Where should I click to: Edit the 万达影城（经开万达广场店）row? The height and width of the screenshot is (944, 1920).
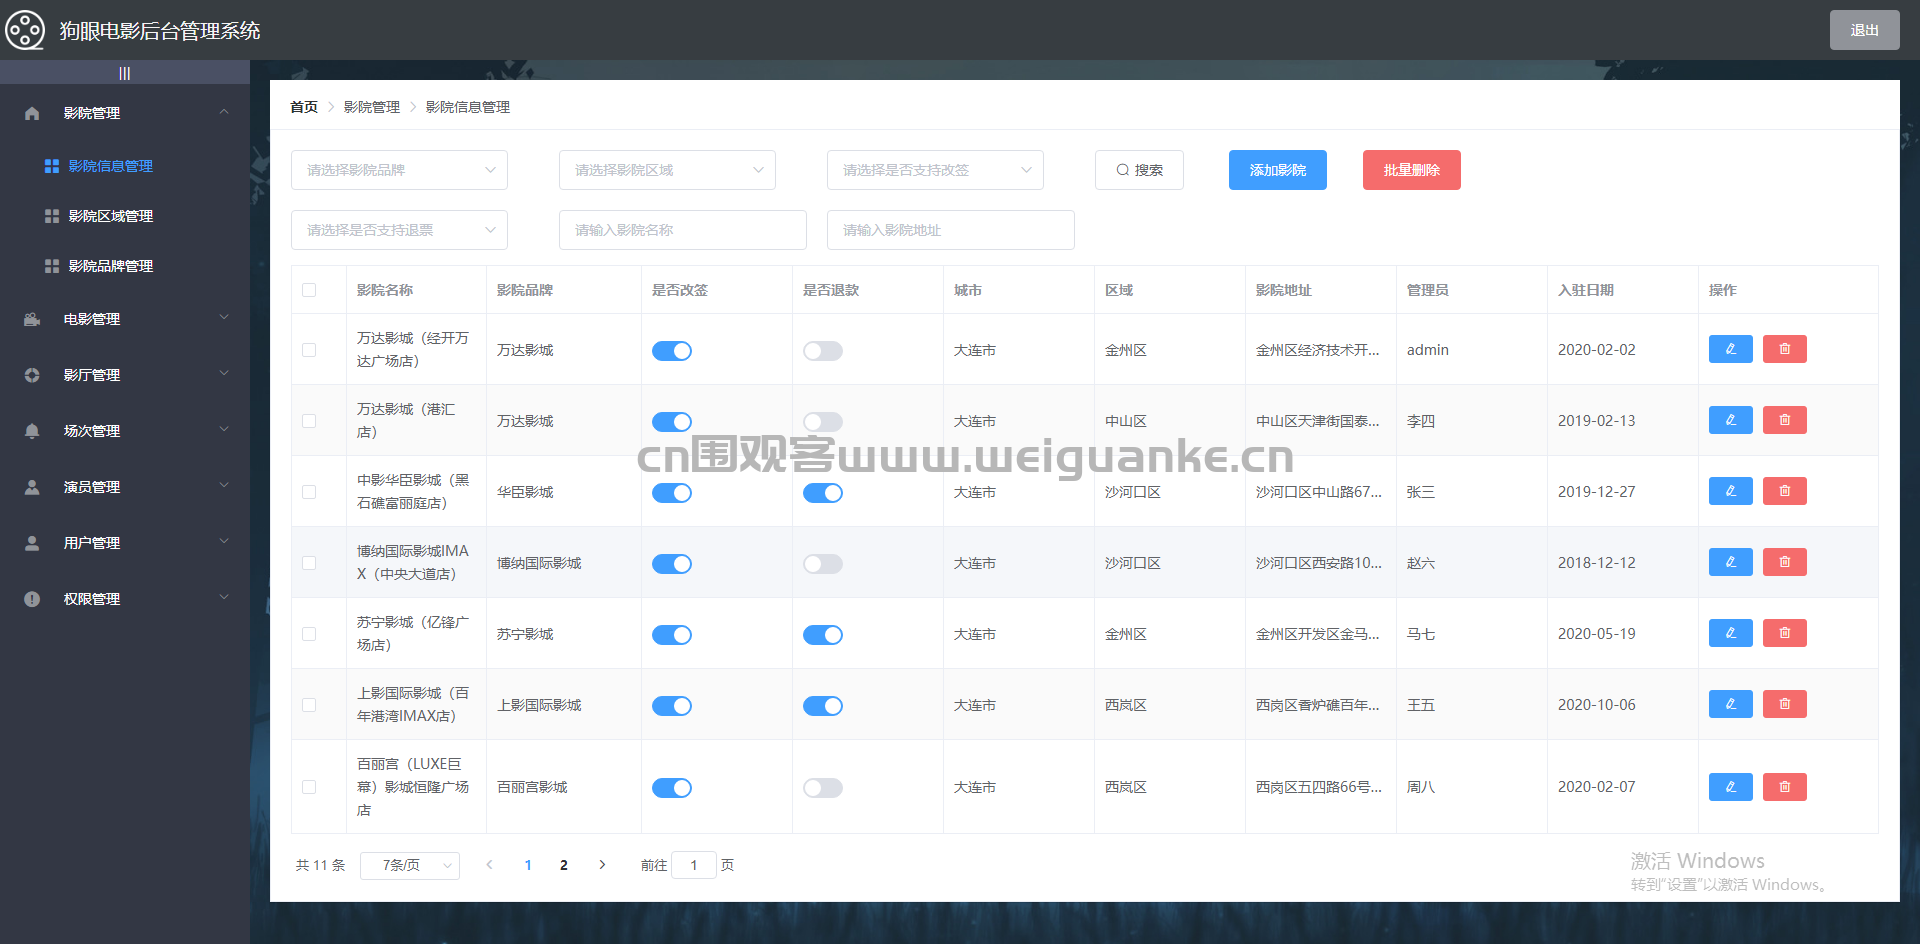point(1731,349)
